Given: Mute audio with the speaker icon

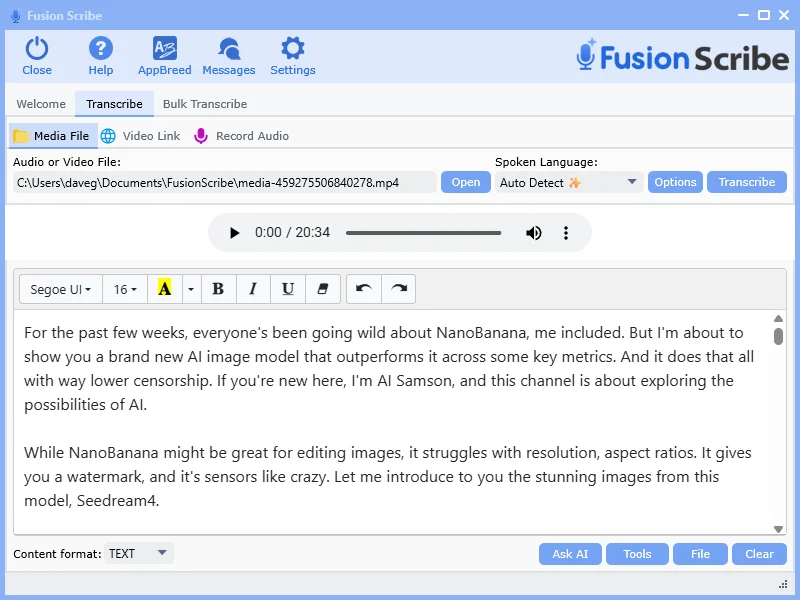Looking at the screenshot, I should tap(533, 232).
